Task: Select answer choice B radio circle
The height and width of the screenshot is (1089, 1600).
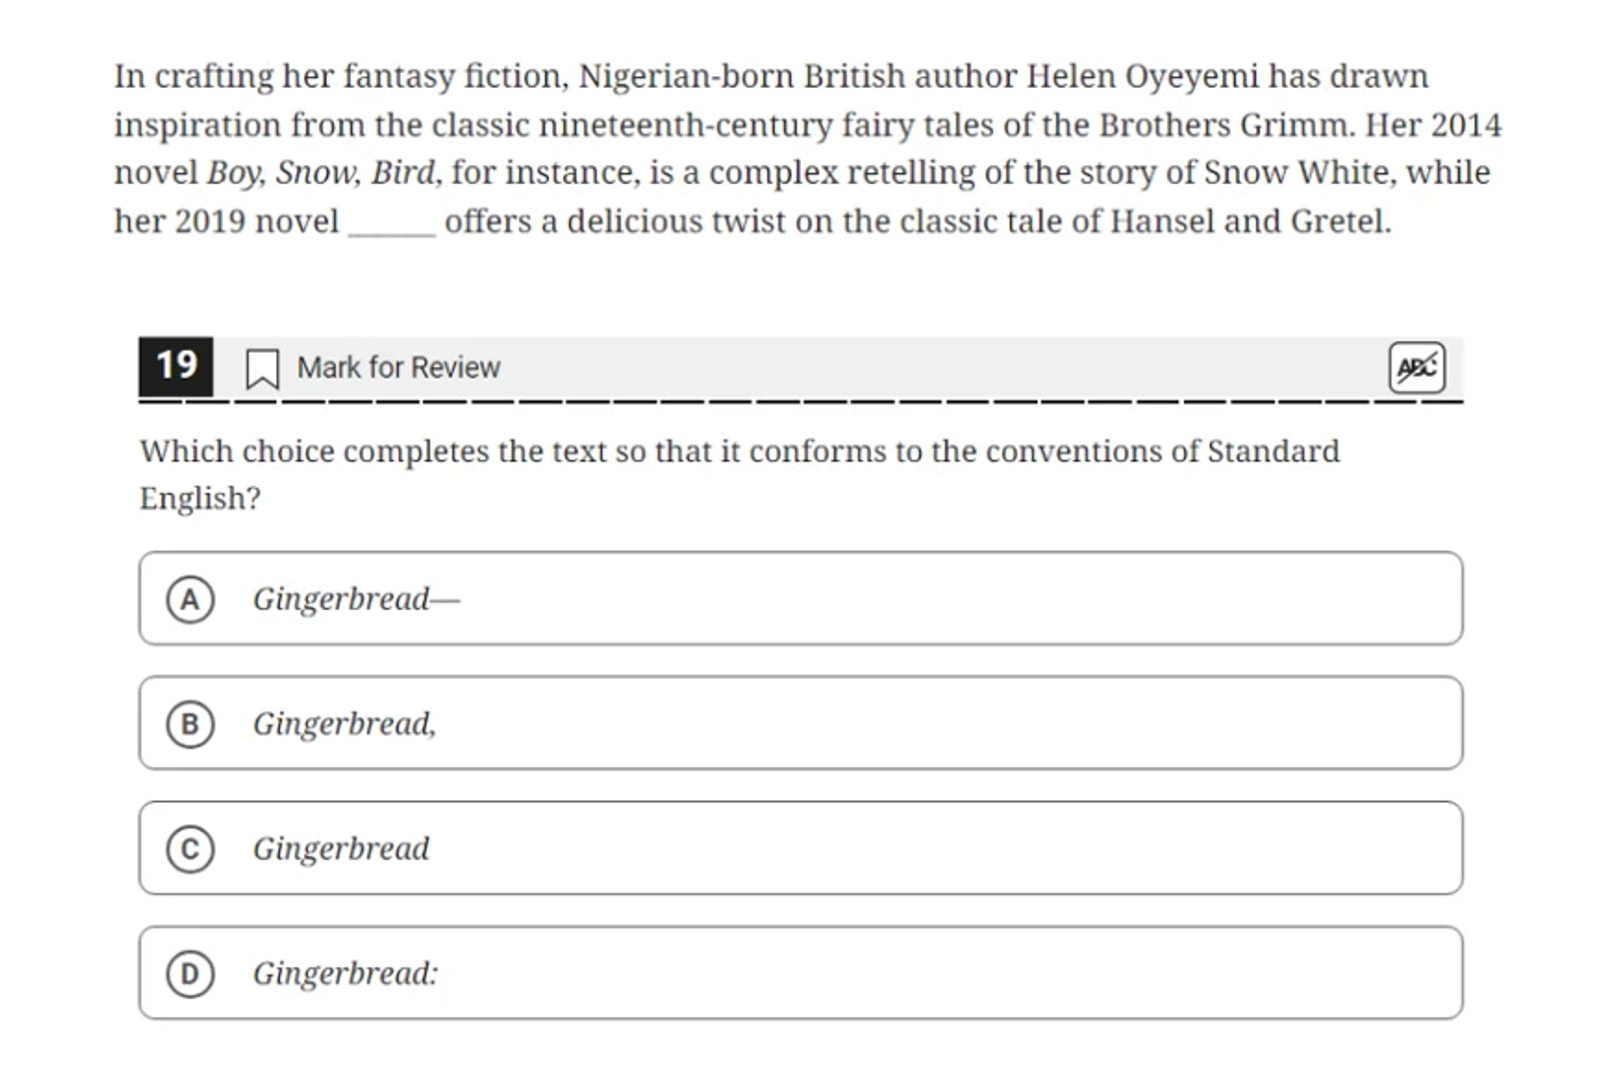Action: (x=190, y=723)
